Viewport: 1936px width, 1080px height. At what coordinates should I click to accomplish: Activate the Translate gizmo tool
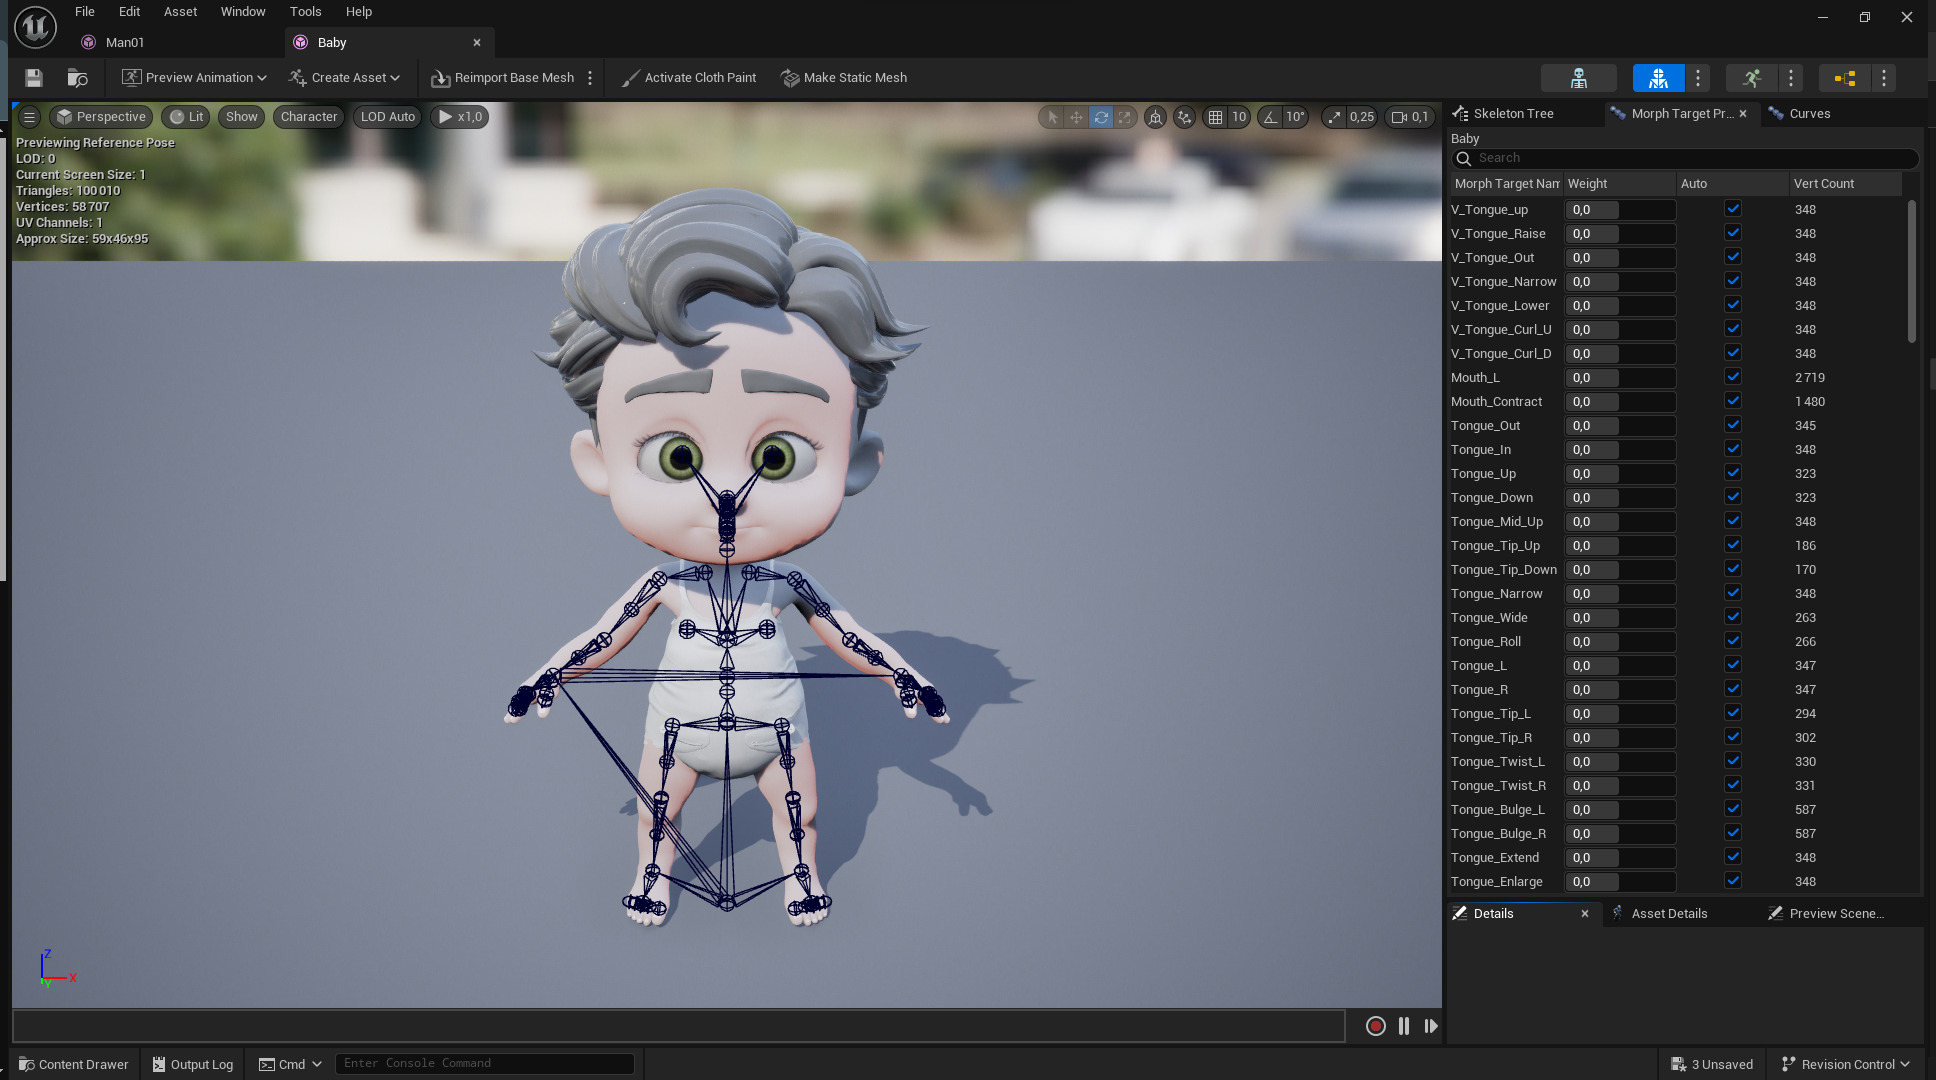click(1076, 117)
